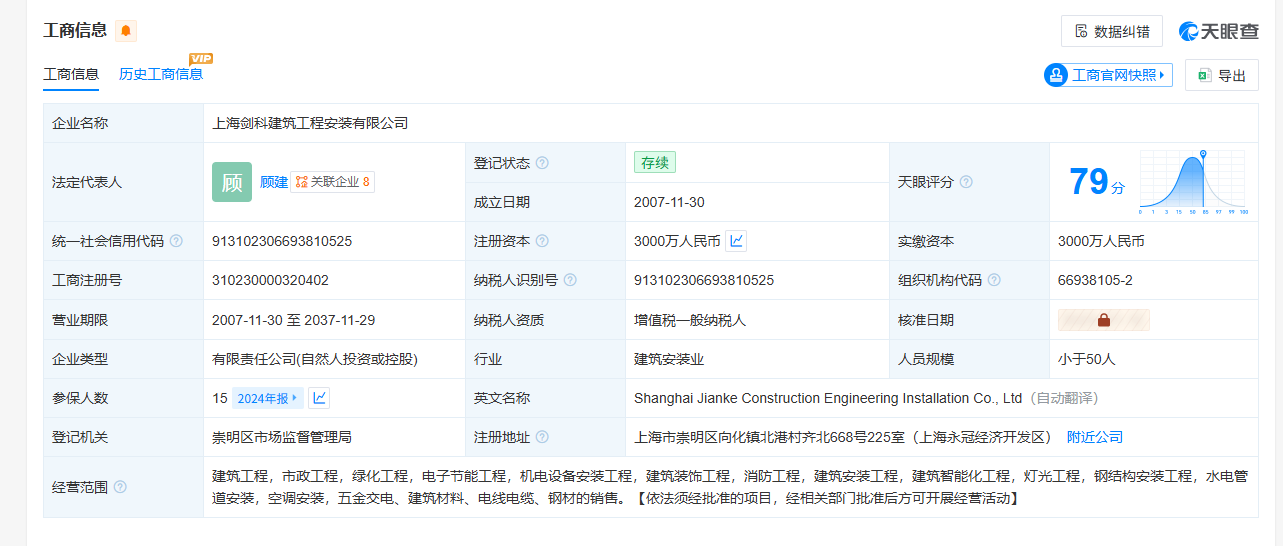Click the 实缴资本 3000万人民币 value
Image resolution: width=1283 pixels, height=546 pixels.
[x=1101, y=241]
